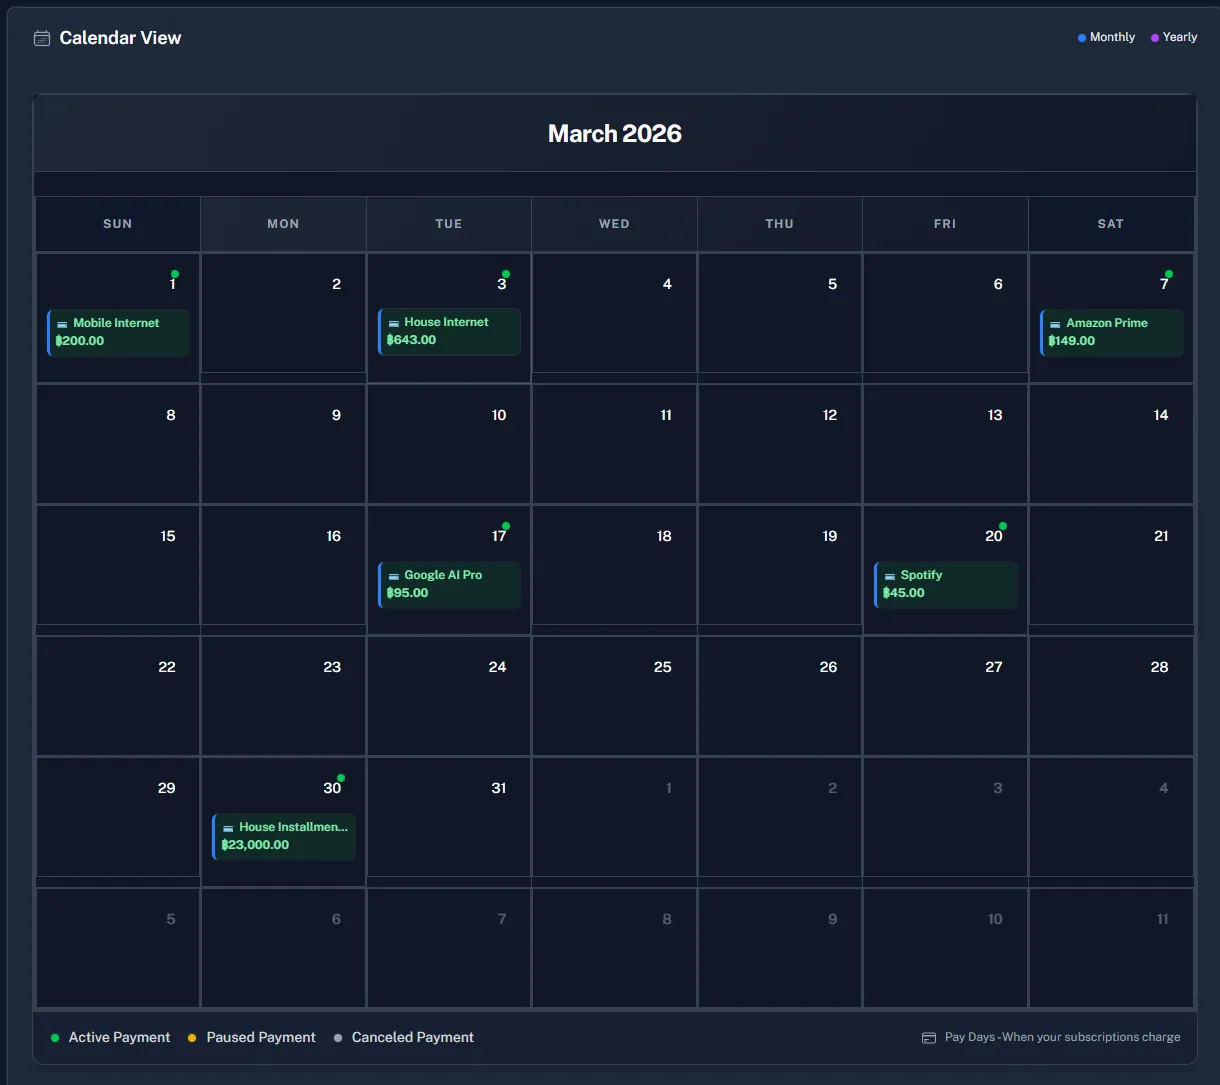Click the March 2026 month header
The image size is (1220, 1085).
pyautogui.click(x=614, y=134)
